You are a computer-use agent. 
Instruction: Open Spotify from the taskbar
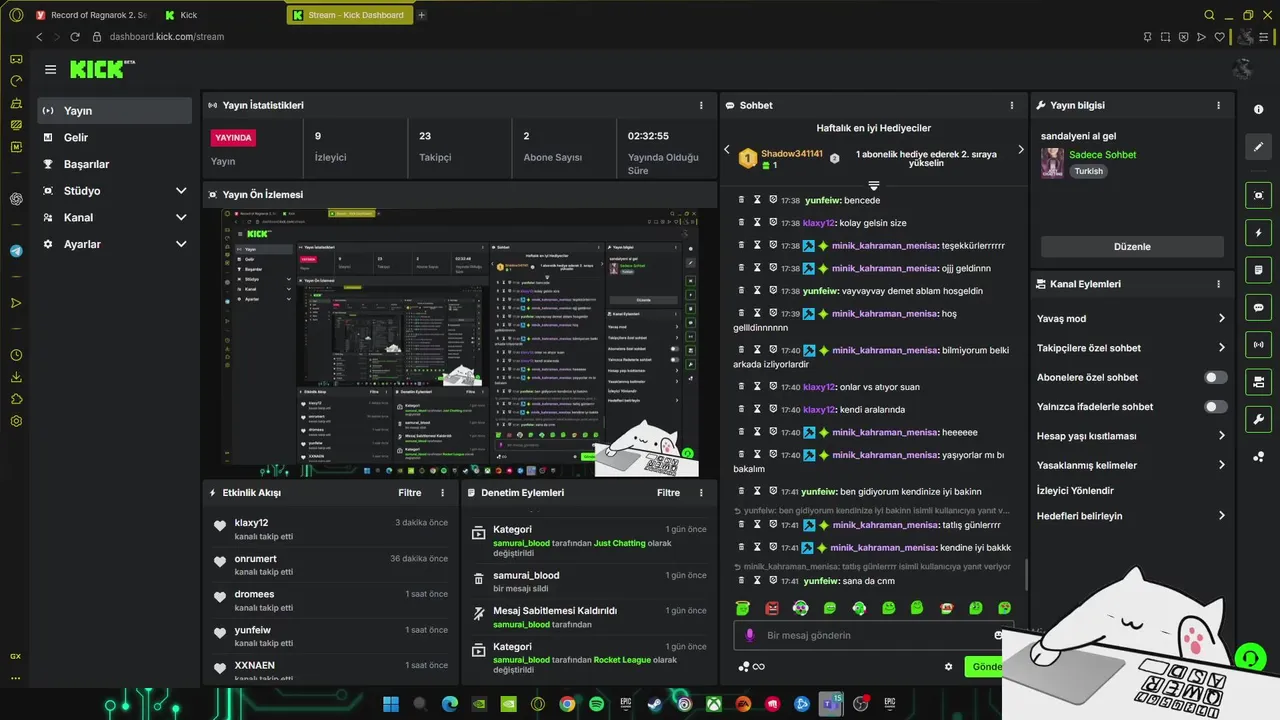(596, 704)
